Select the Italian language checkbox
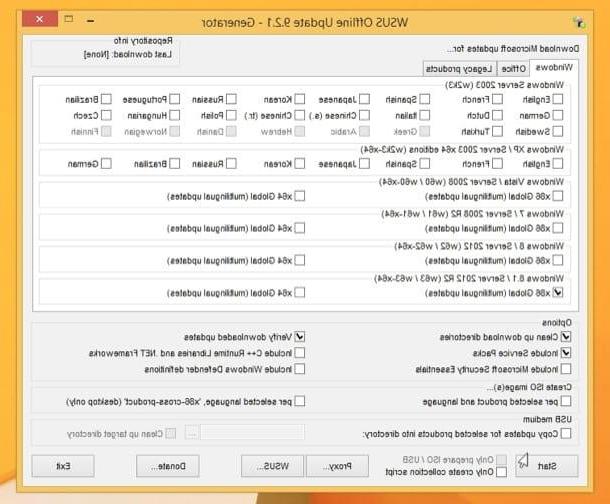This screenshot has height=504, width=610. click(424, 115)
